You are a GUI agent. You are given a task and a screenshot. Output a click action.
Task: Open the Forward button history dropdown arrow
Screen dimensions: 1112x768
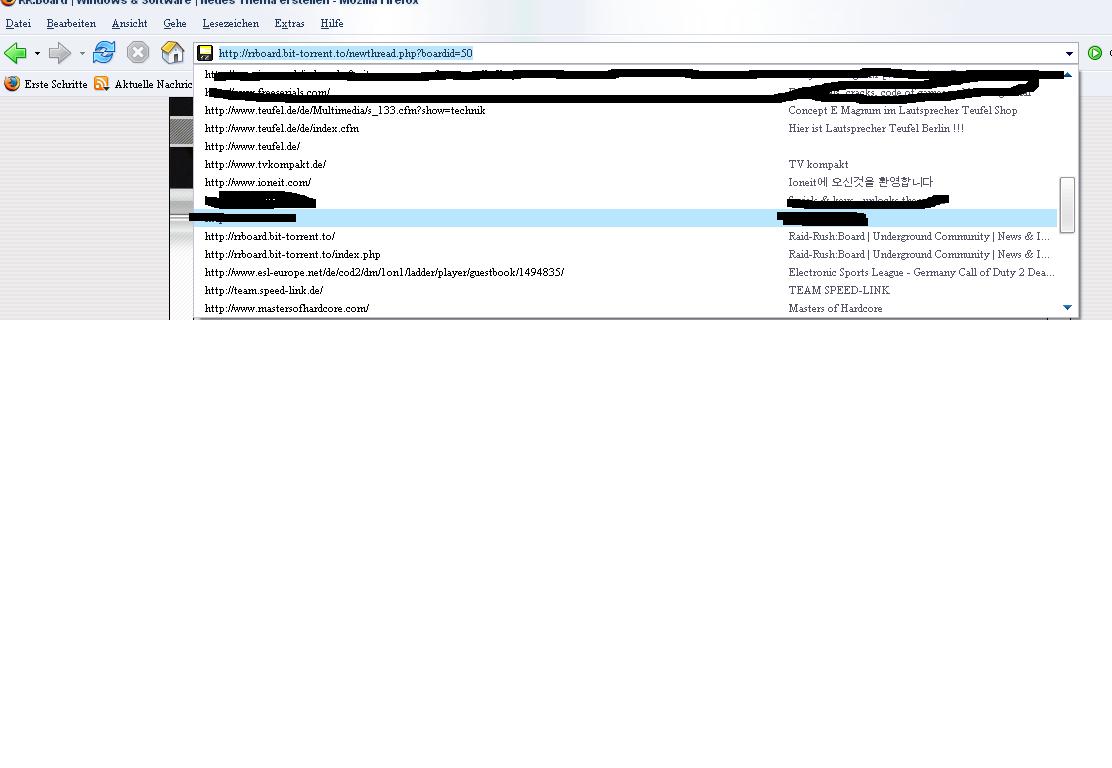click(x=82, y=53)
